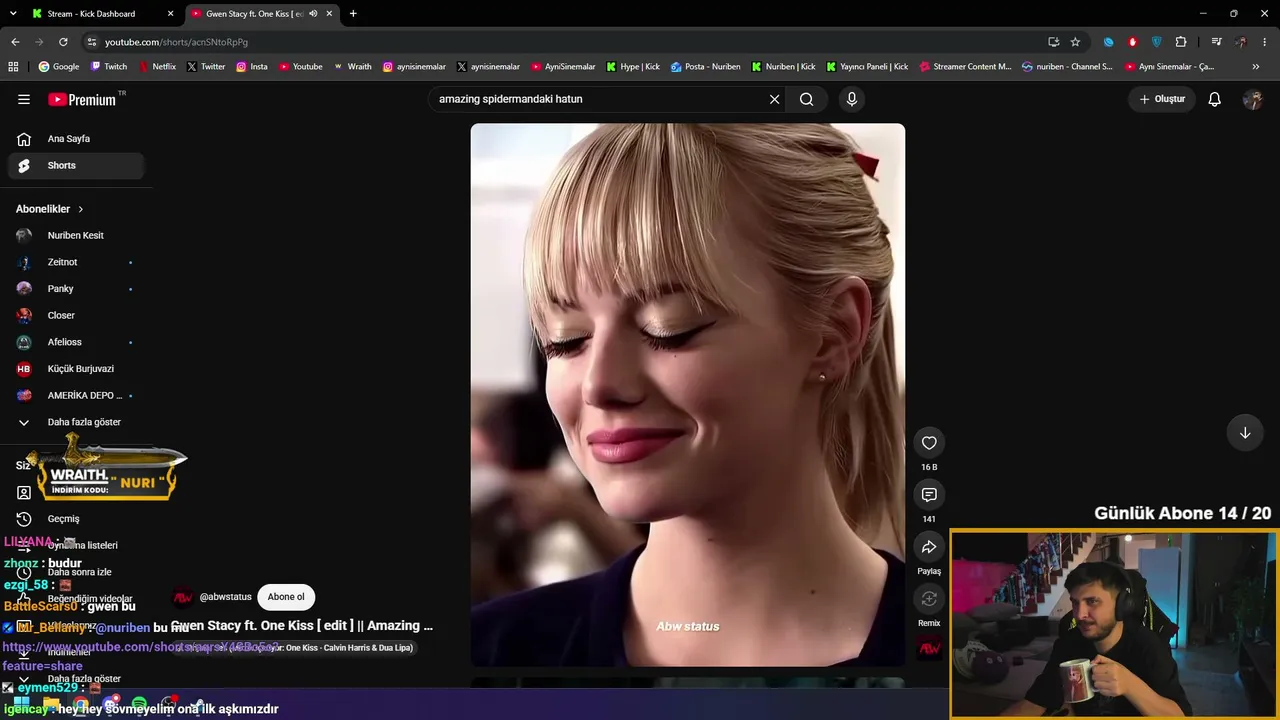Close the Kick Dashboard tab
Screen dimensions: 1280x720
170,14
